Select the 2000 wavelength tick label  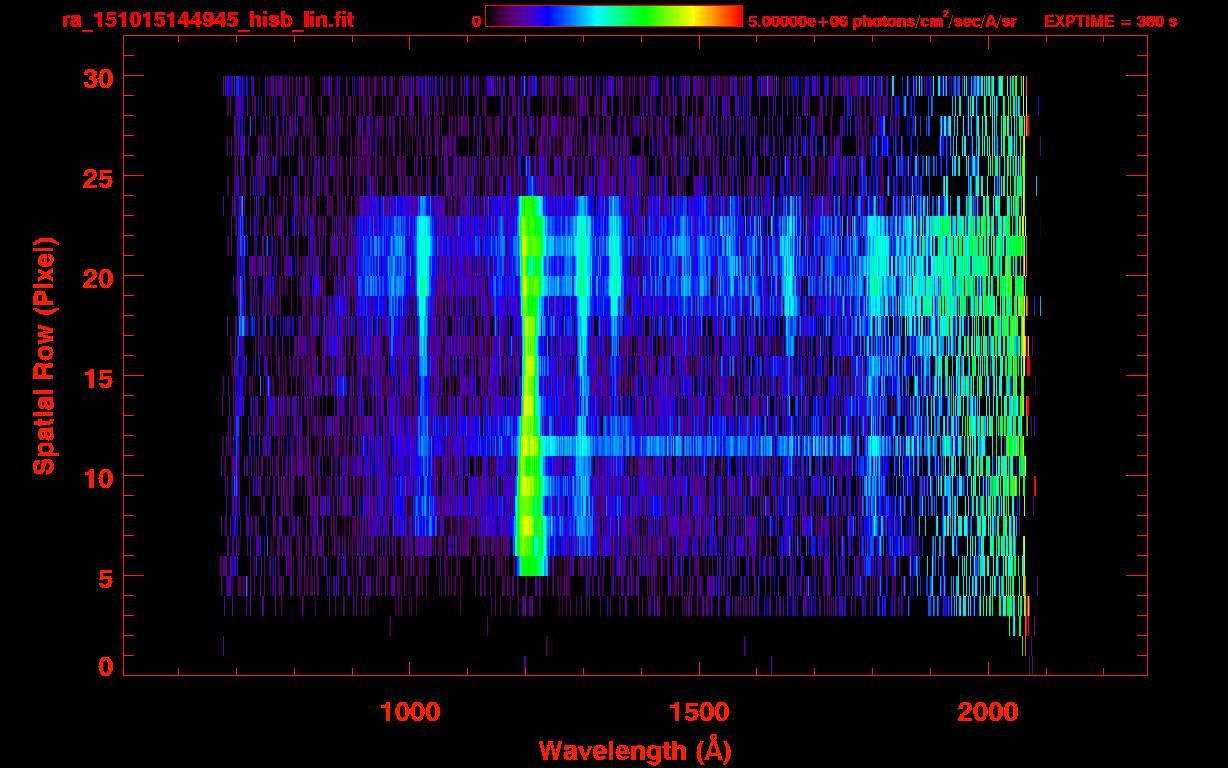pyautogui.click(x=988, y=712)
